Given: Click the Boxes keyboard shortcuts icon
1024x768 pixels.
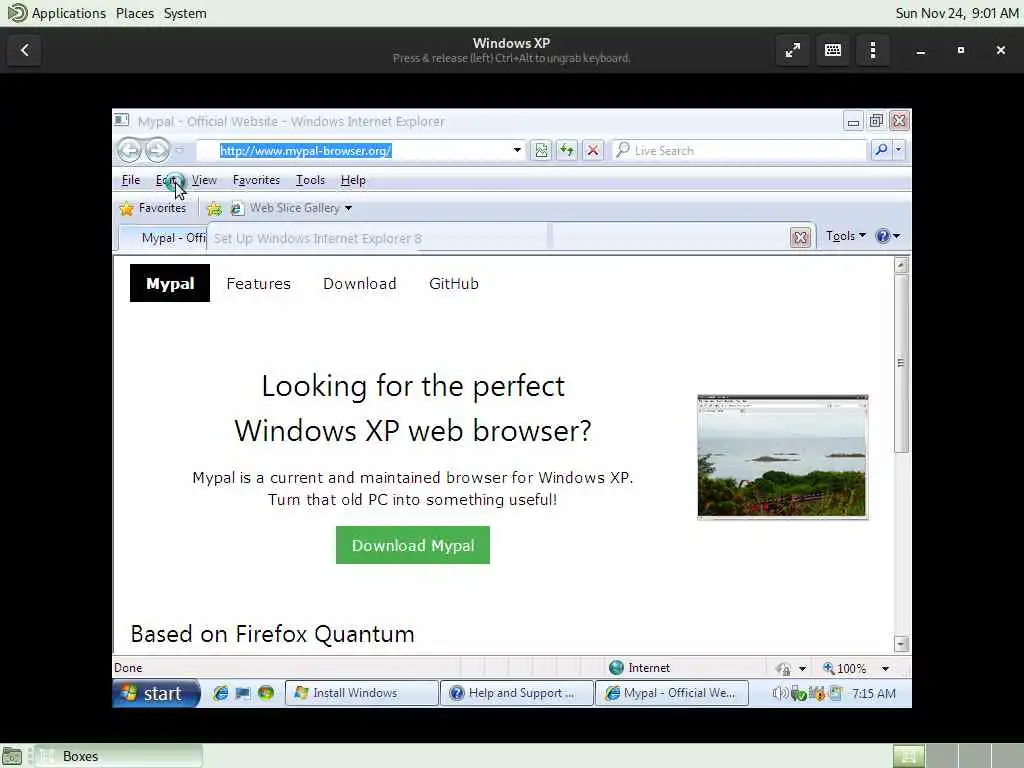Looking at the screenshot, I should pos(833,50).
